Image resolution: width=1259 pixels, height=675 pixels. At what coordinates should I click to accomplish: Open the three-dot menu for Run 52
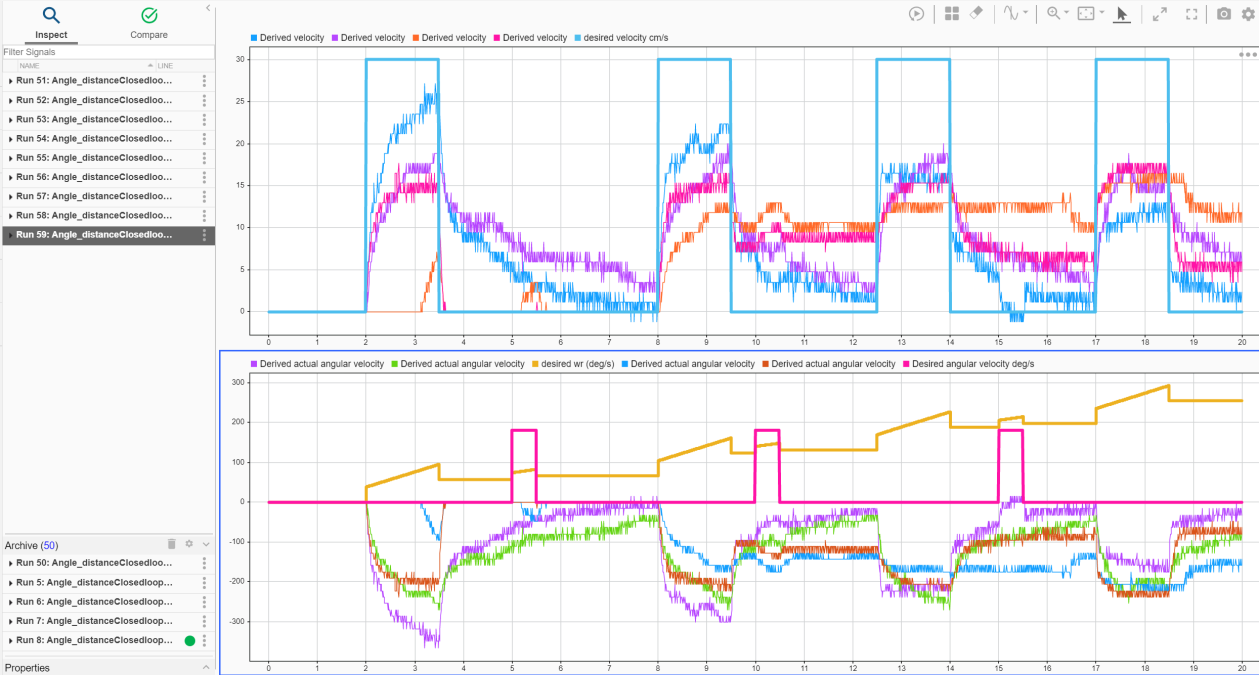[205, 100]
